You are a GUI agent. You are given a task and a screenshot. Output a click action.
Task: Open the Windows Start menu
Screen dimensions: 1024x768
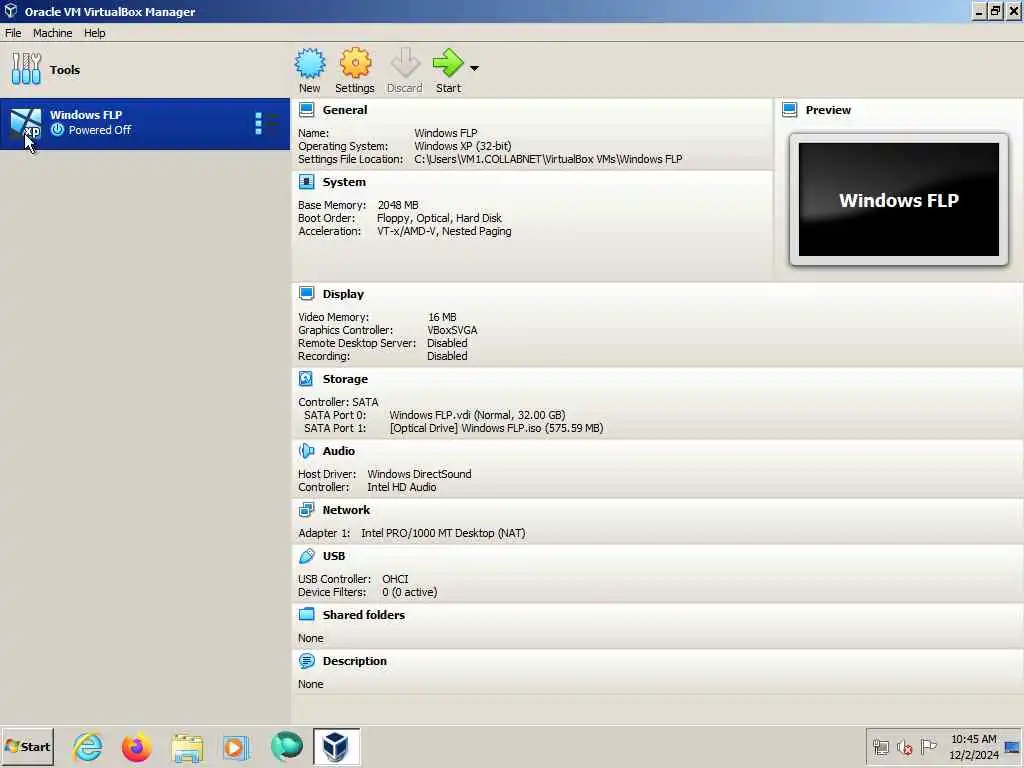pos(27,746)
